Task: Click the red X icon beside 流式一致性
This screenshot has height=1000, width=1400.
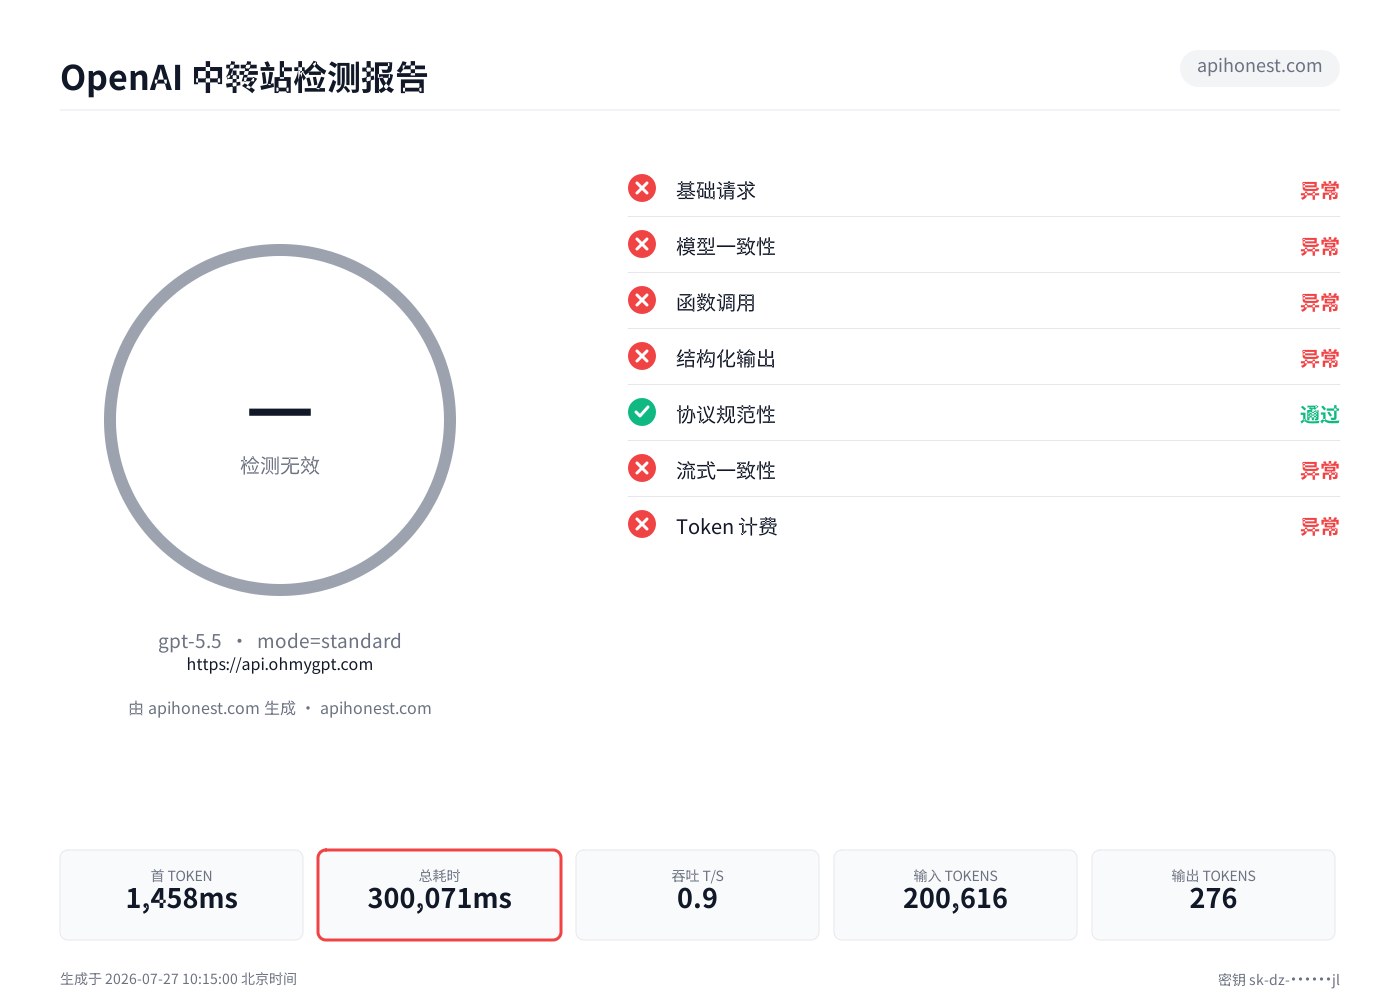Action: [x=642, y=468]
